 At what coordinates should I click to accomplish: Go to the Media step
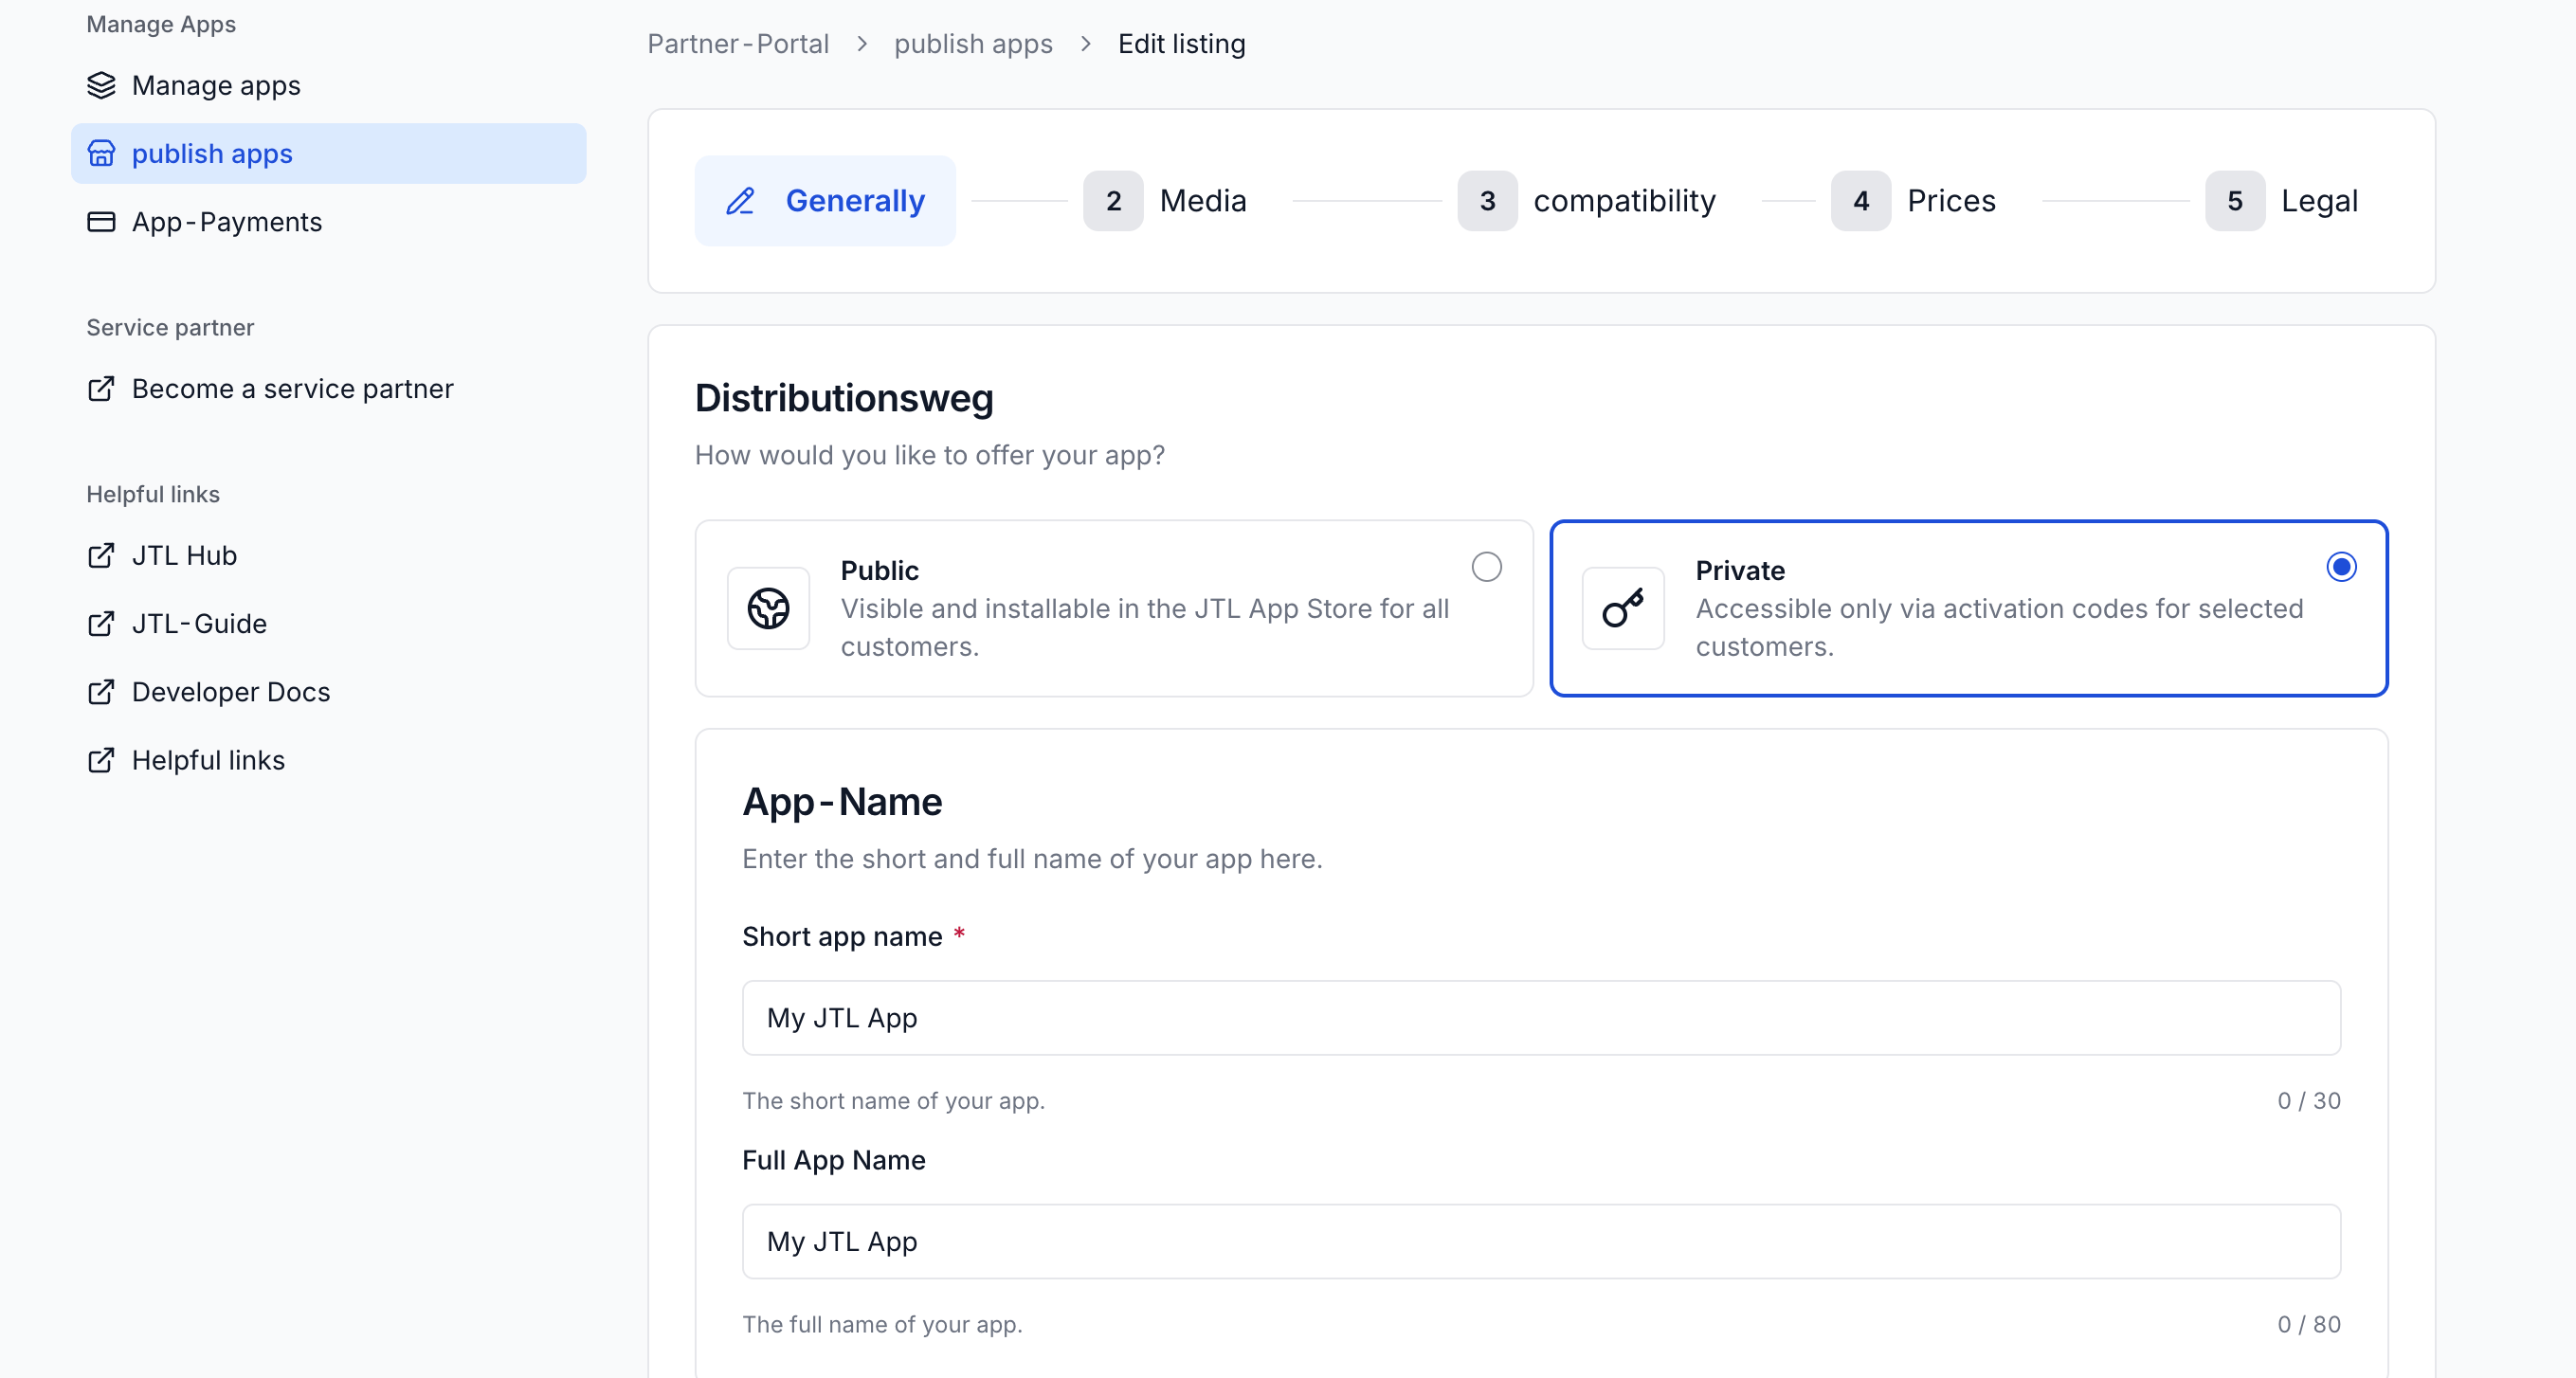1165,201
